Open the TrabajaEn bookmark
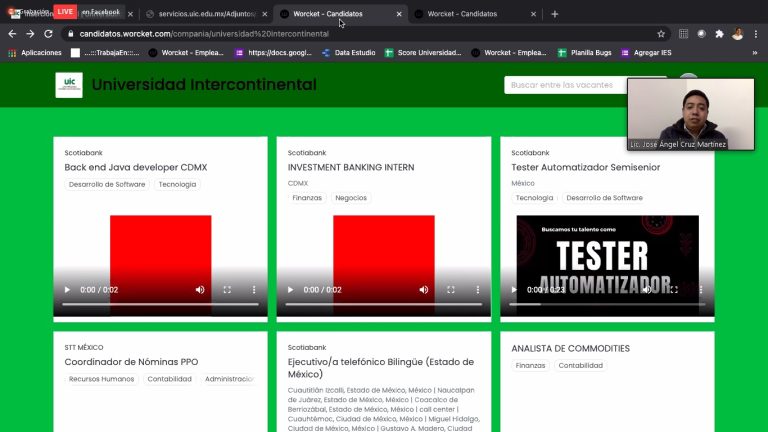768x432 pixels. click(105, 53)
